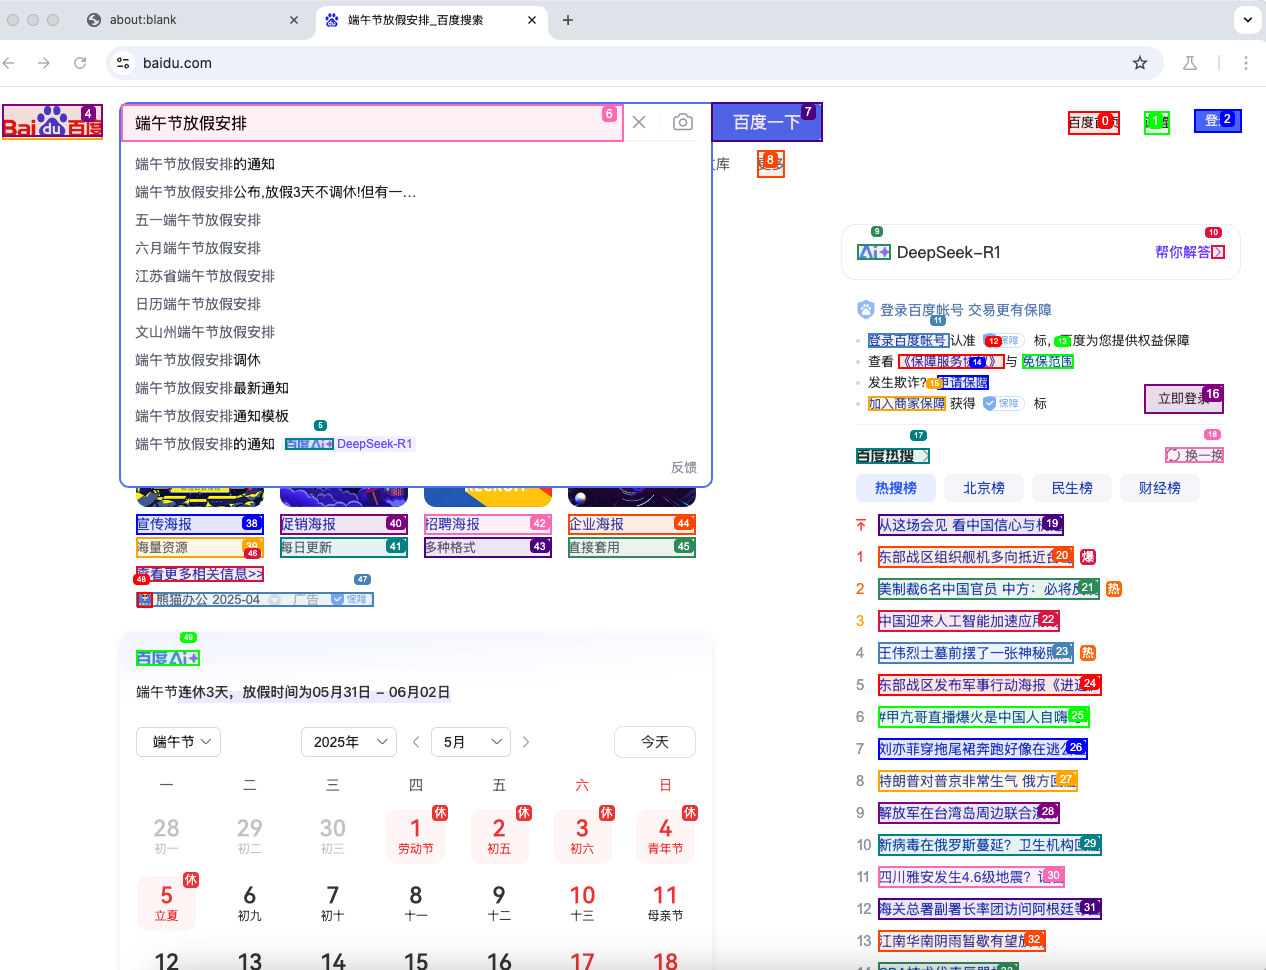Screen dimensions: 1266x970
Task: Close the 端午节放假安排_百度搜索 tab
Action: 532,20
